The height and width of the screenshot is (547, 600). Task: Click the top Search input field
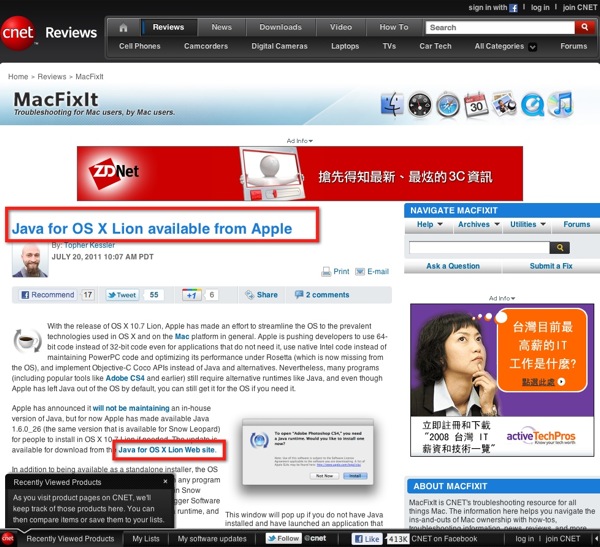tap(500, 27)
